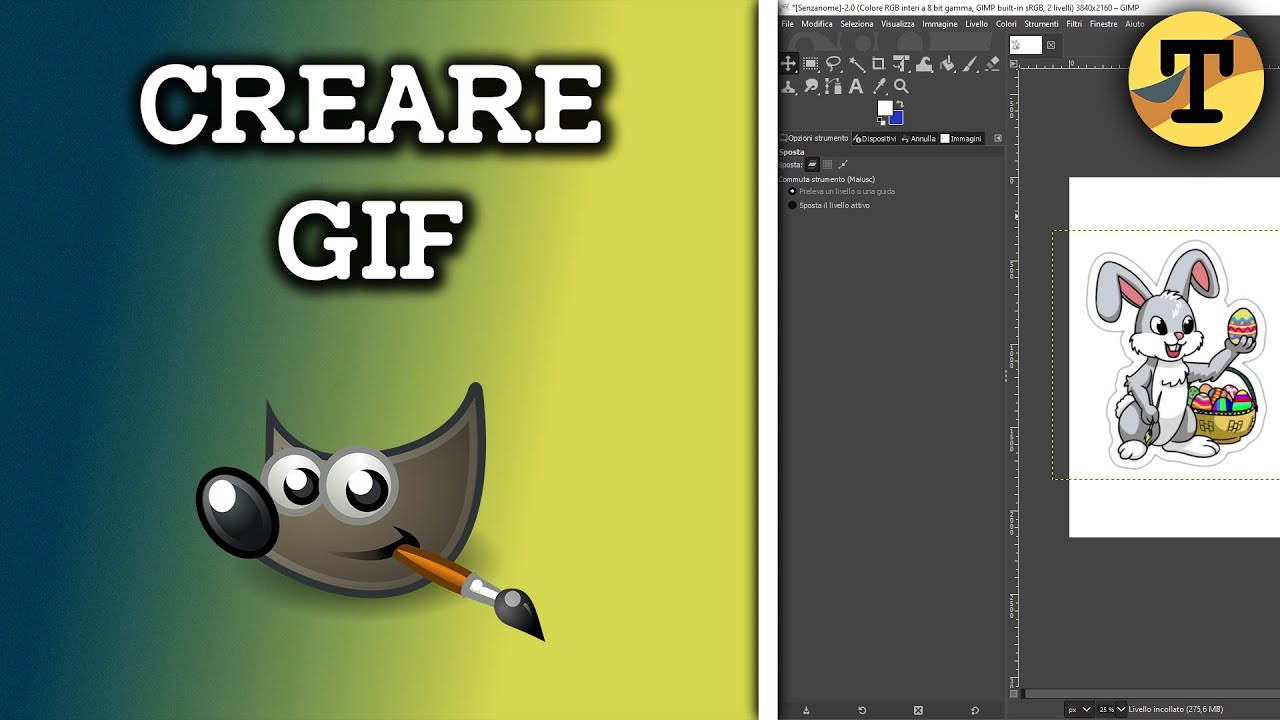1280x720 pixels.
Task: Switch to Immagini tab
Action: pyautogui.click(x=961, y=138)
